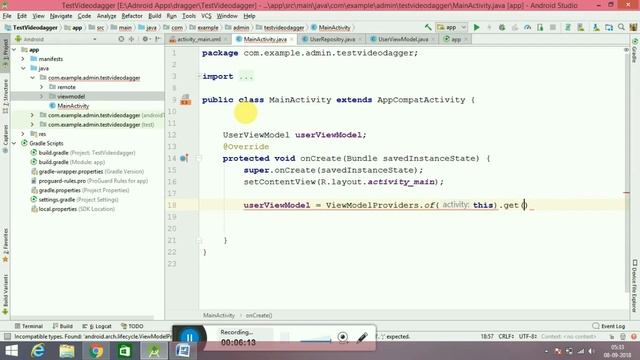This screenshot has width=640, height=360.
Task: Open the VCS menu
Action: coord(206,16)
